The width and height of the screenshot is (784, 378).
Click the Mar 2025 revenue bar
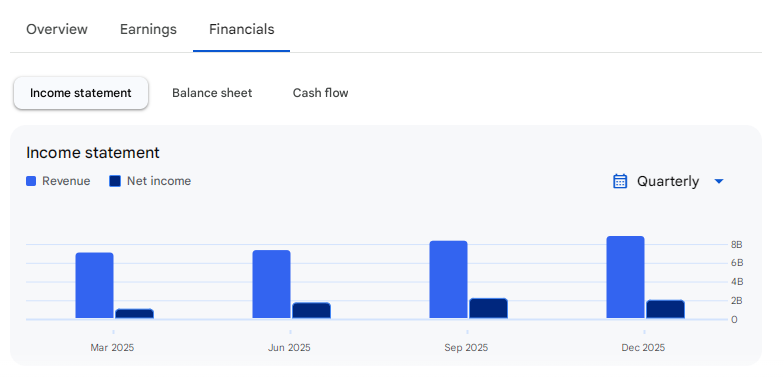tap(94, 286)
